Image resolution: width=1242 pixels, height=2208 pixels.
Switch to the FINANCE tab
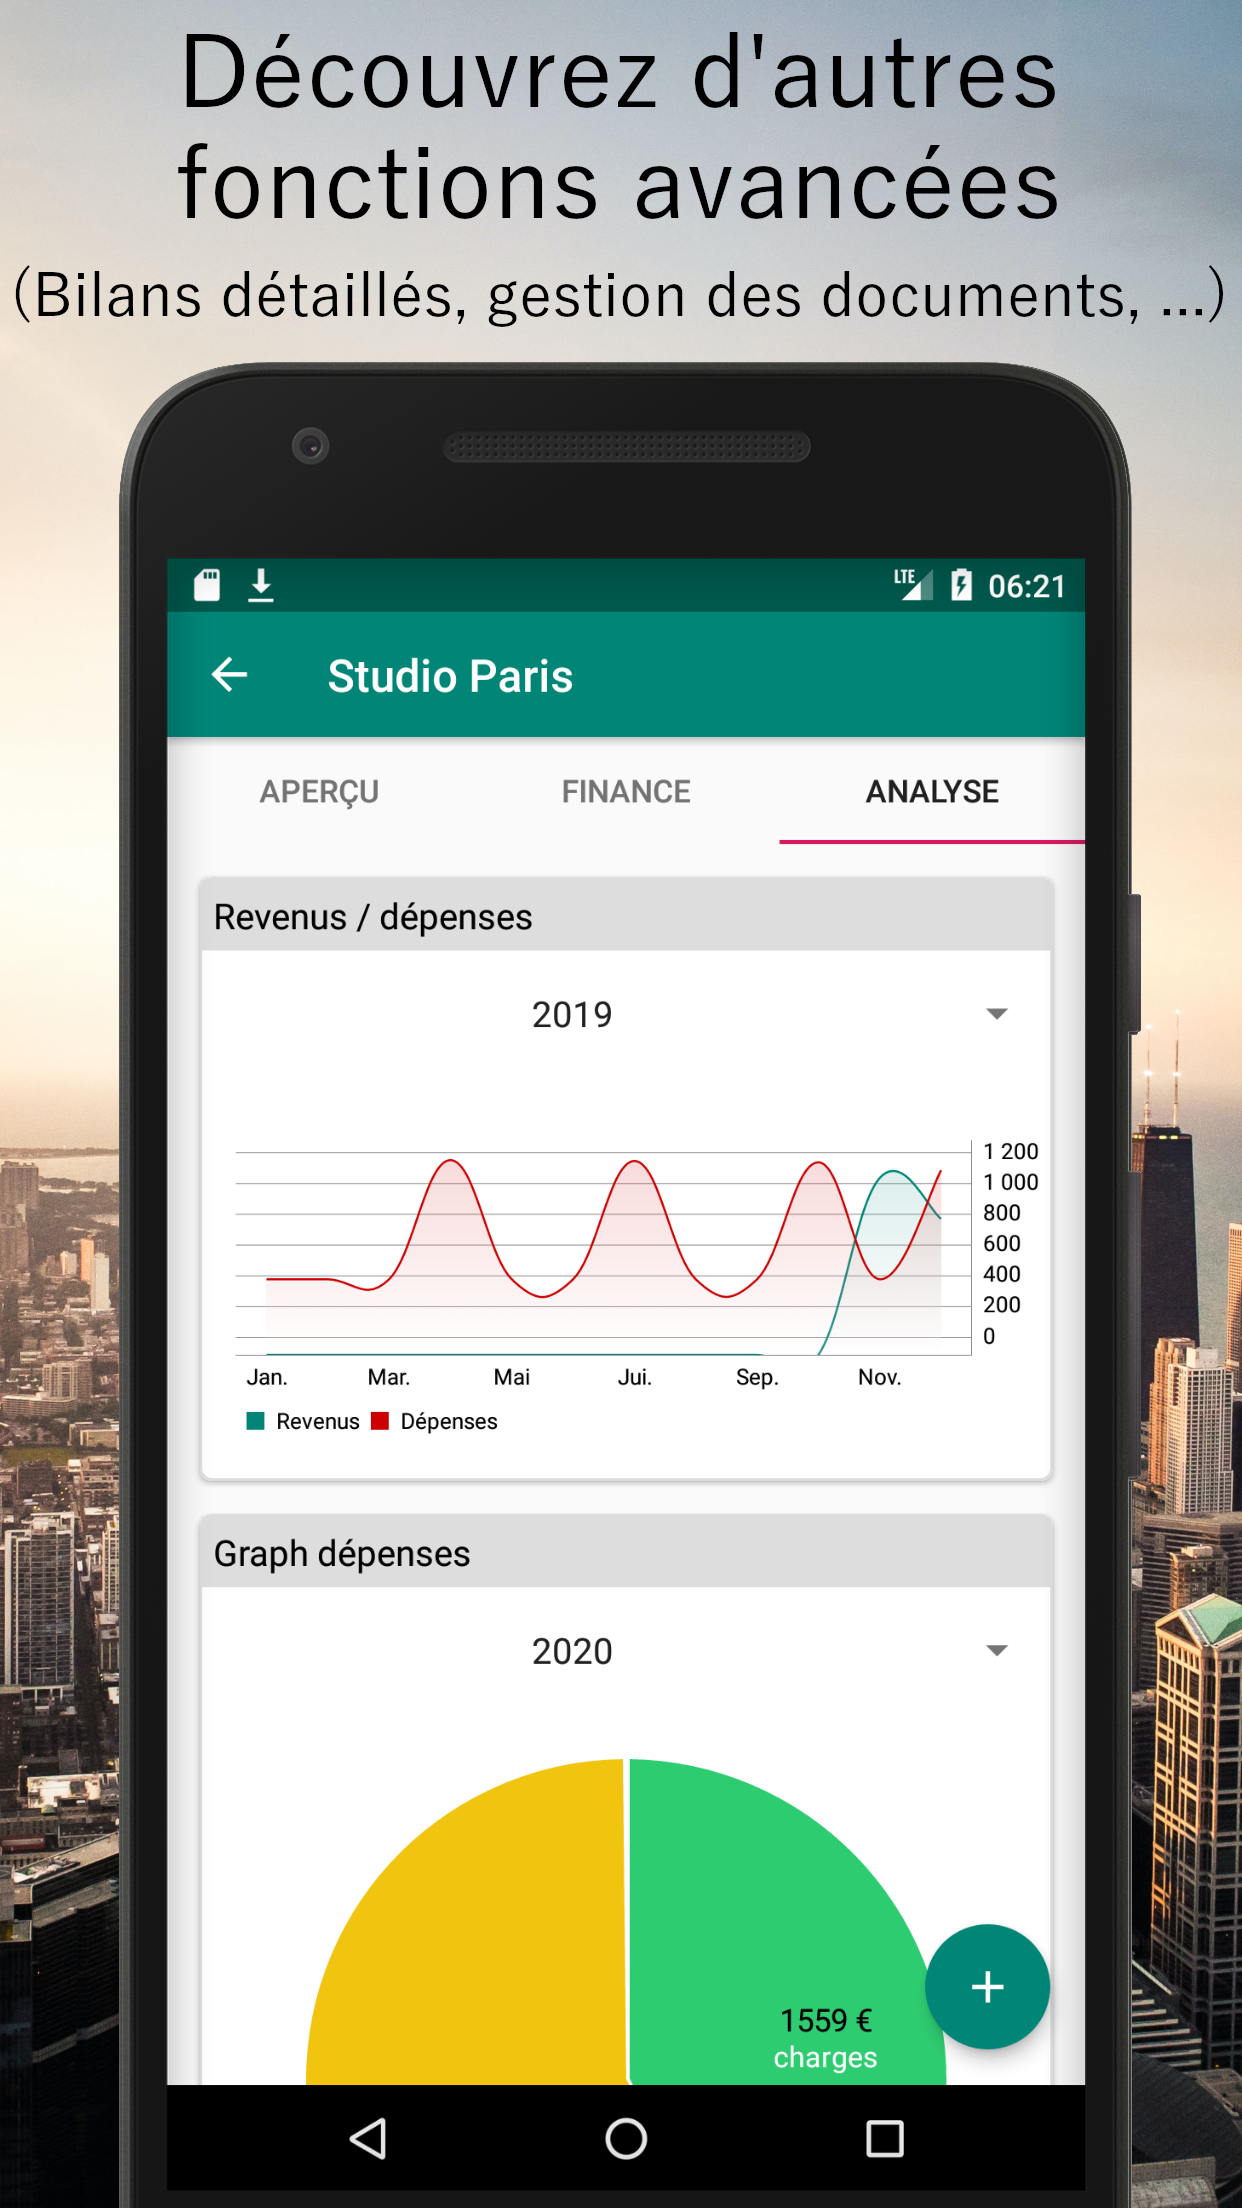(x=626, y=791)
